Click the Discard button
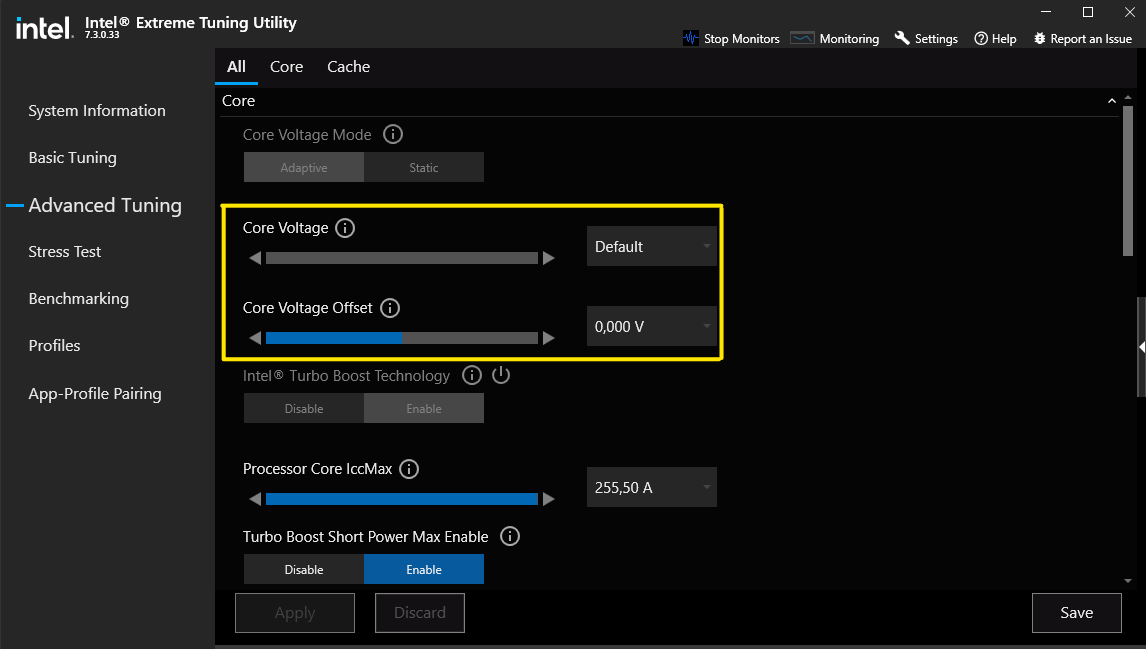Viewport: 1146px width, 649px height. (x=420, y=612)
